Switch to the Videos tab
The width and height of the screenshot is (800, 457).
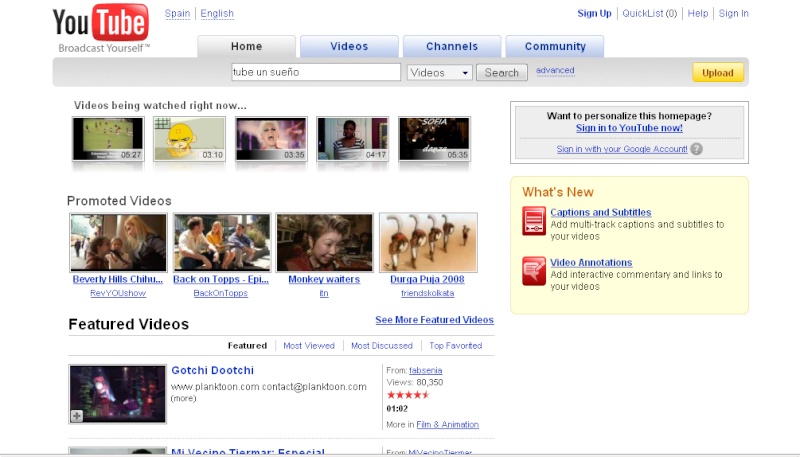click(x=349, y=46)
